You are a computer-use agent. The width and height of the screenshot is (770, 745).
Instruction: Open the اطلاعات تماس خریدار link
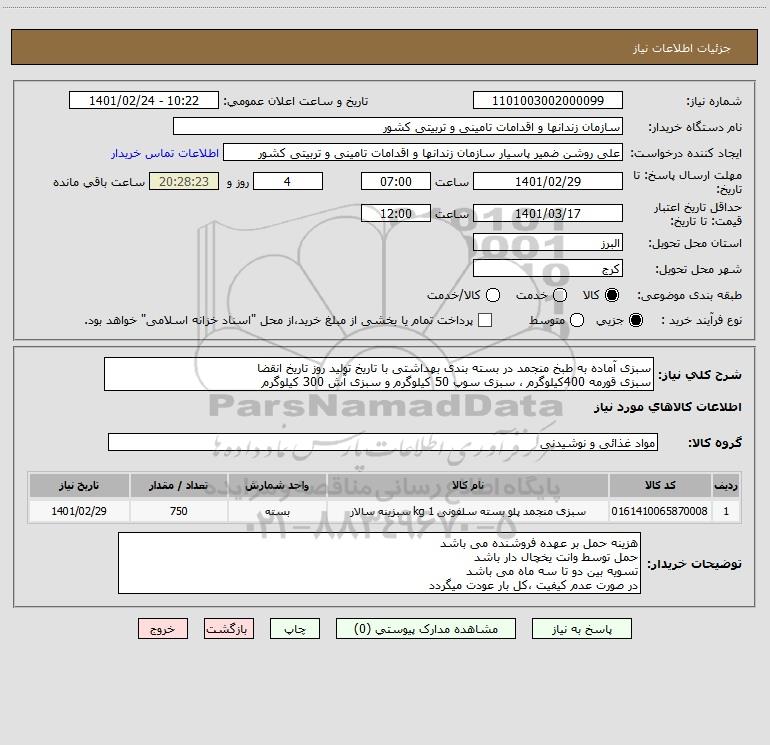pos(165,153)
